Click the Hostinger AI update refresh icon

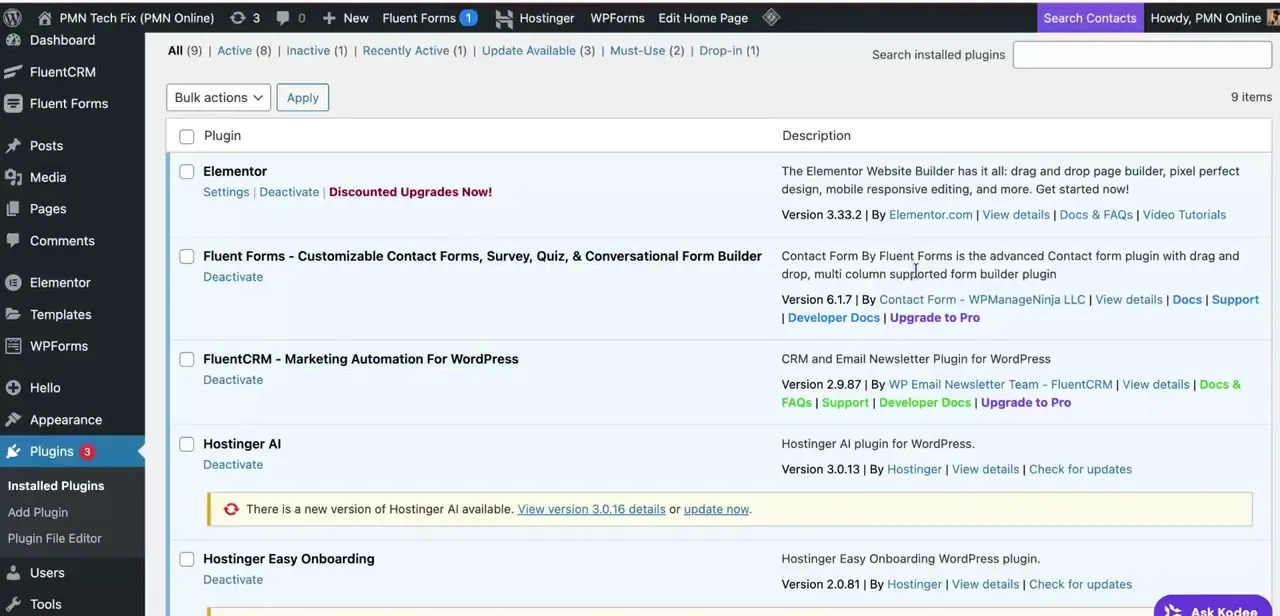(x=231, y=509)
